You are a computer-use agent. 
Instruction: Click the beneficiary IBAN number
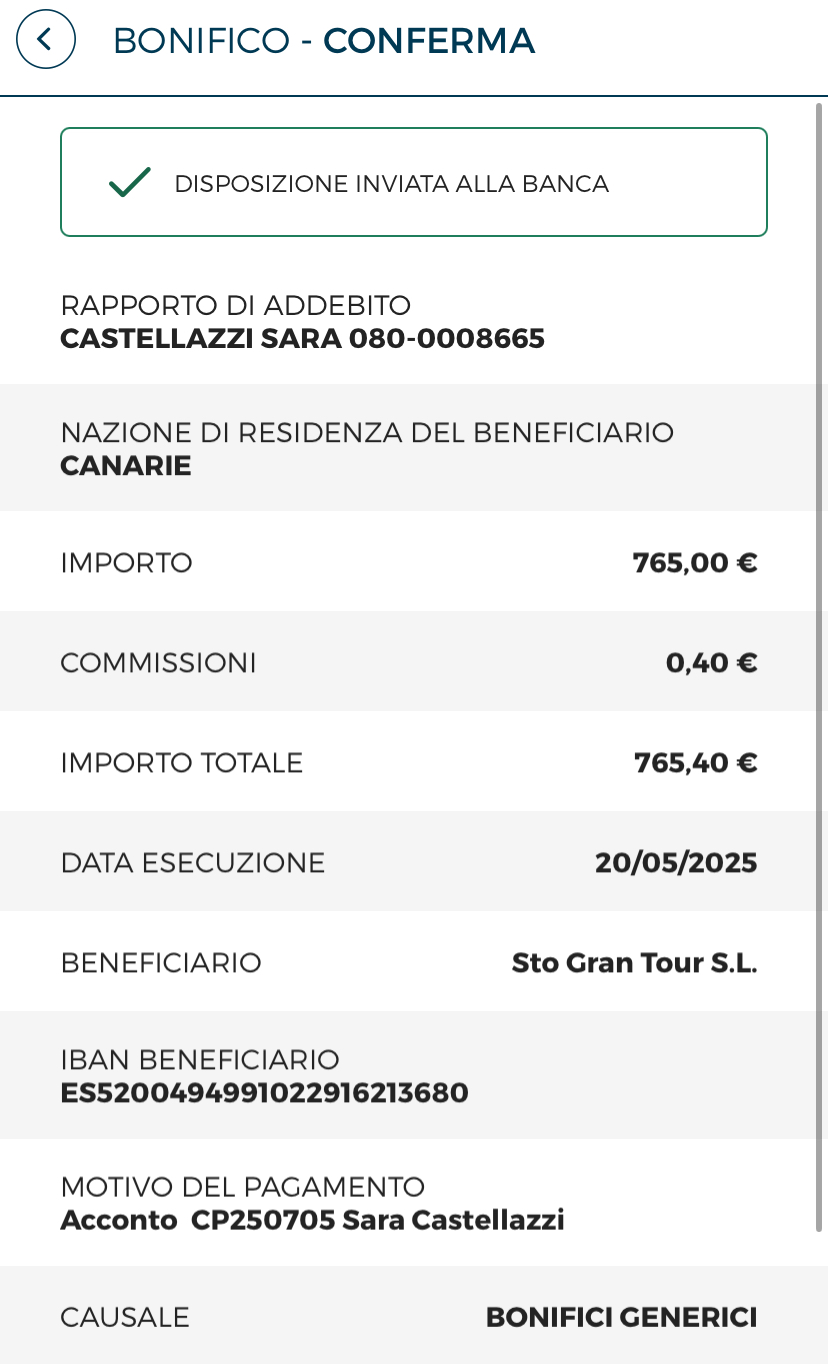tap(265, 1093)
